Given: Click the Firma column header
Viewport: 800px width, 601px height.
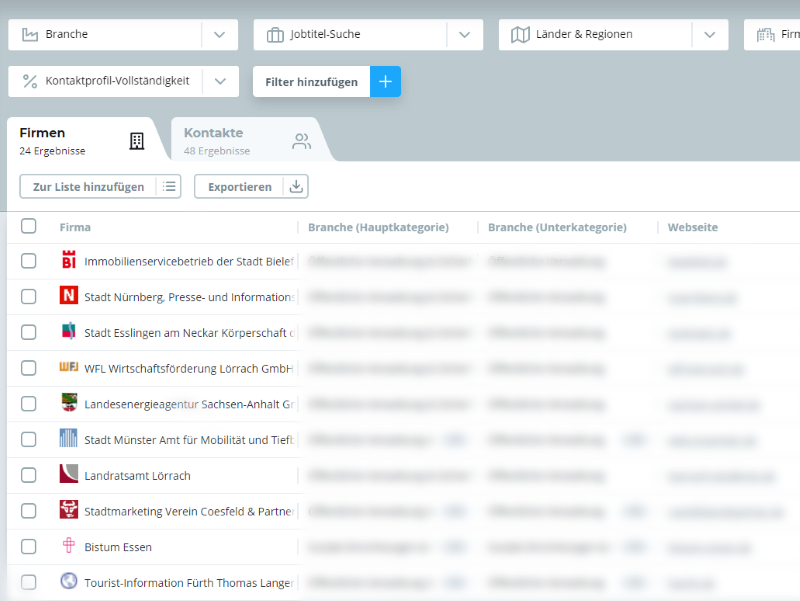Looking at the screenshot, I should coord(75,227).
